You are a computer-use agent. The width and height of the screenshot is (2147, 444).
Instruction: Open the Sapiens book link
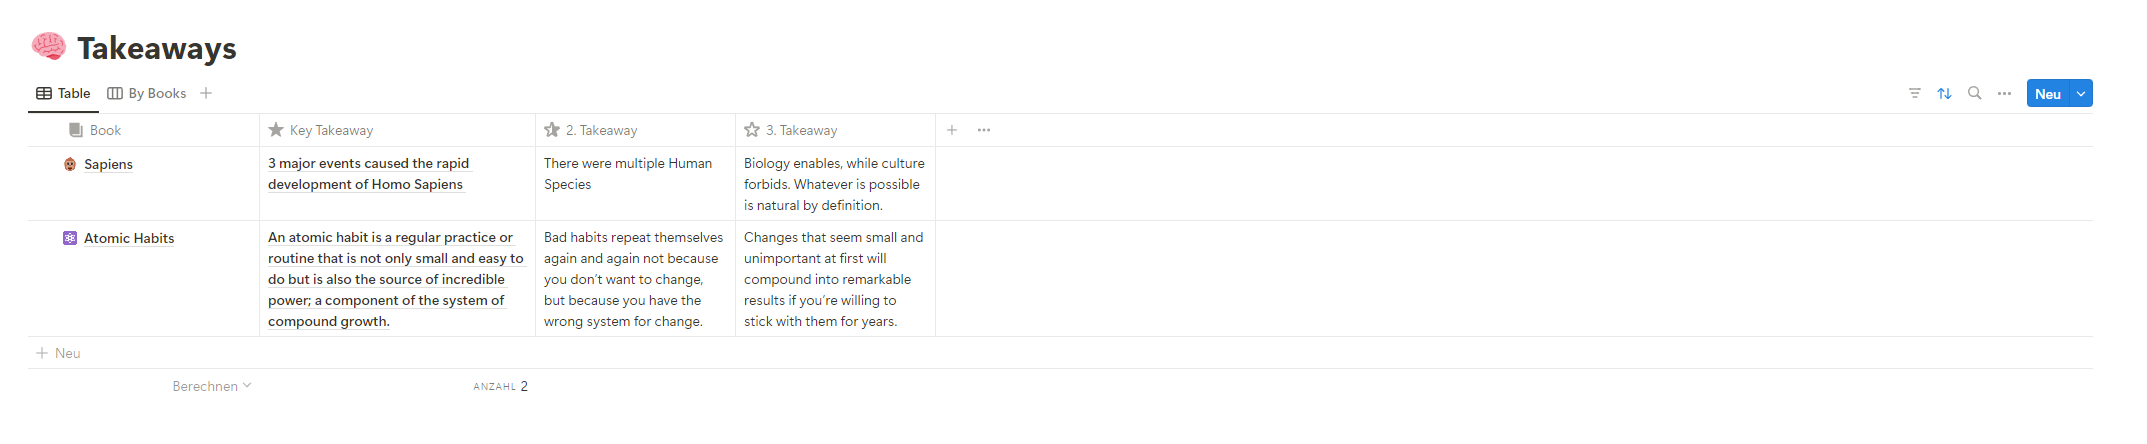pos(108,164)
